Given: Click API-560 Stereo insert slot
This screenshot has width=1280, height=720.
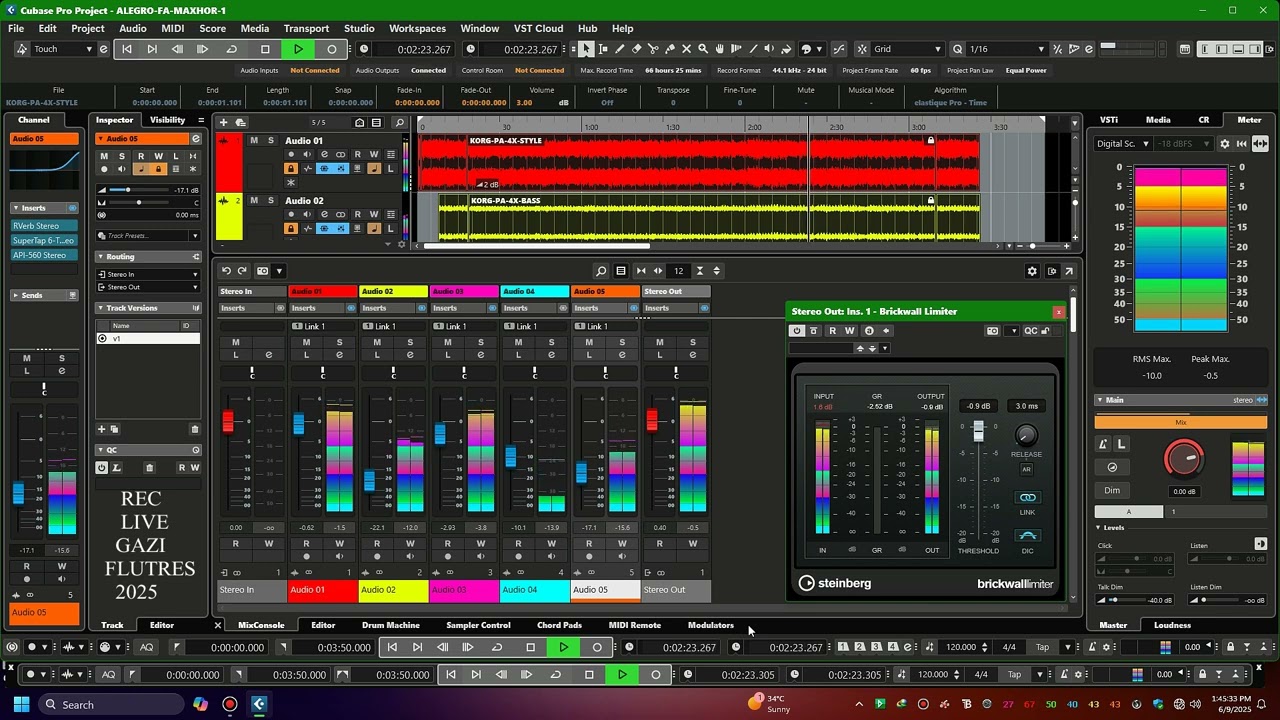Looking at the screenshot, I should [44, 255].
